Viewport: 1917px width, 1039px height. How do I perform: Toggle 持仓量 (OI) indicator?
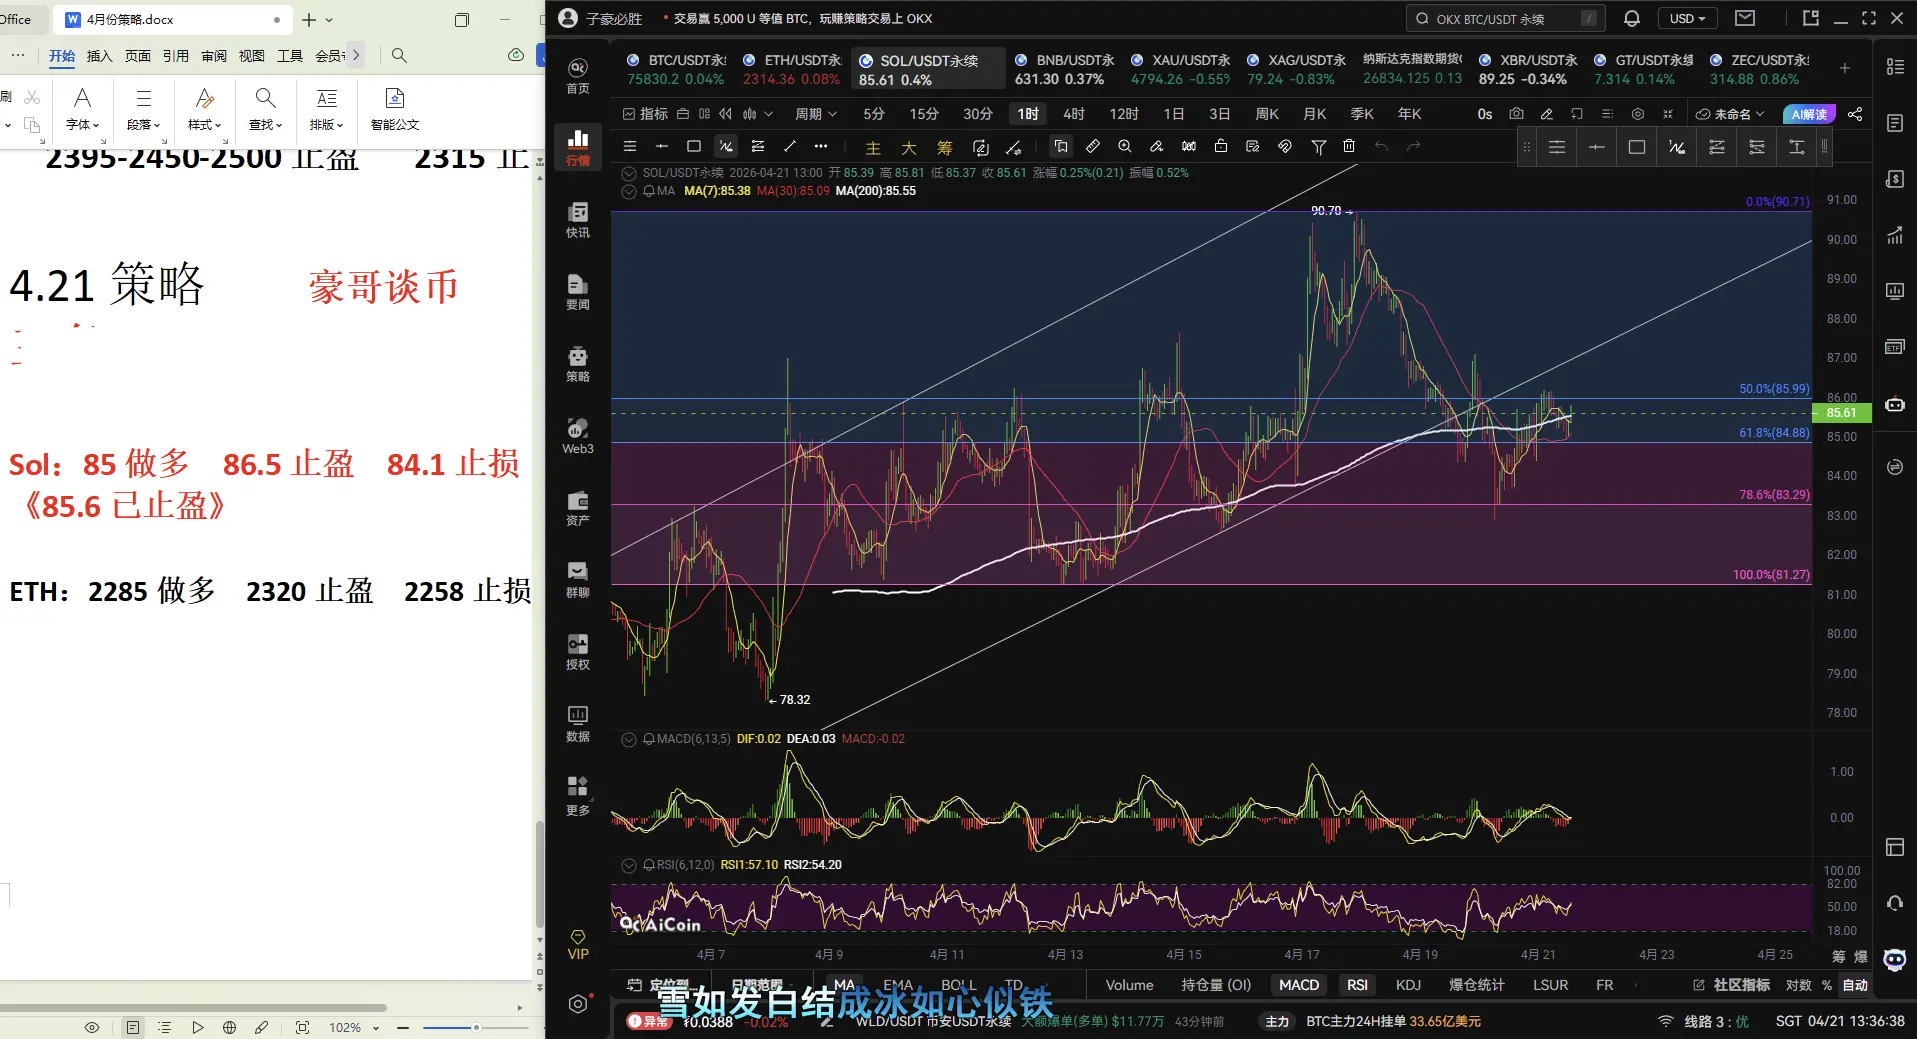pyautogui.click(x=1216, y=985)
